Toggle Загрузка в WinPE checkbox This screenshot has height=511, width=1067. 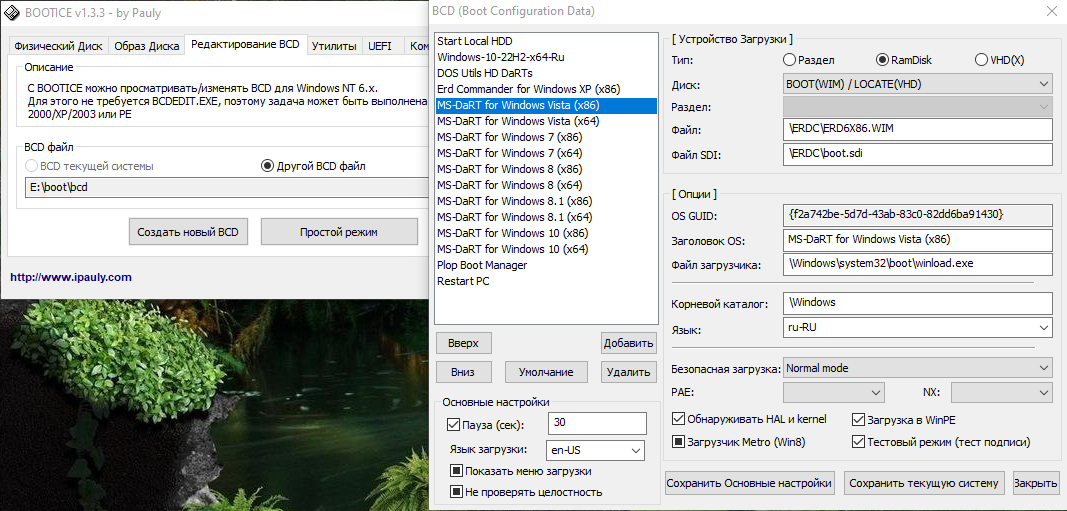pyautogui.click(x=858, y=420)
